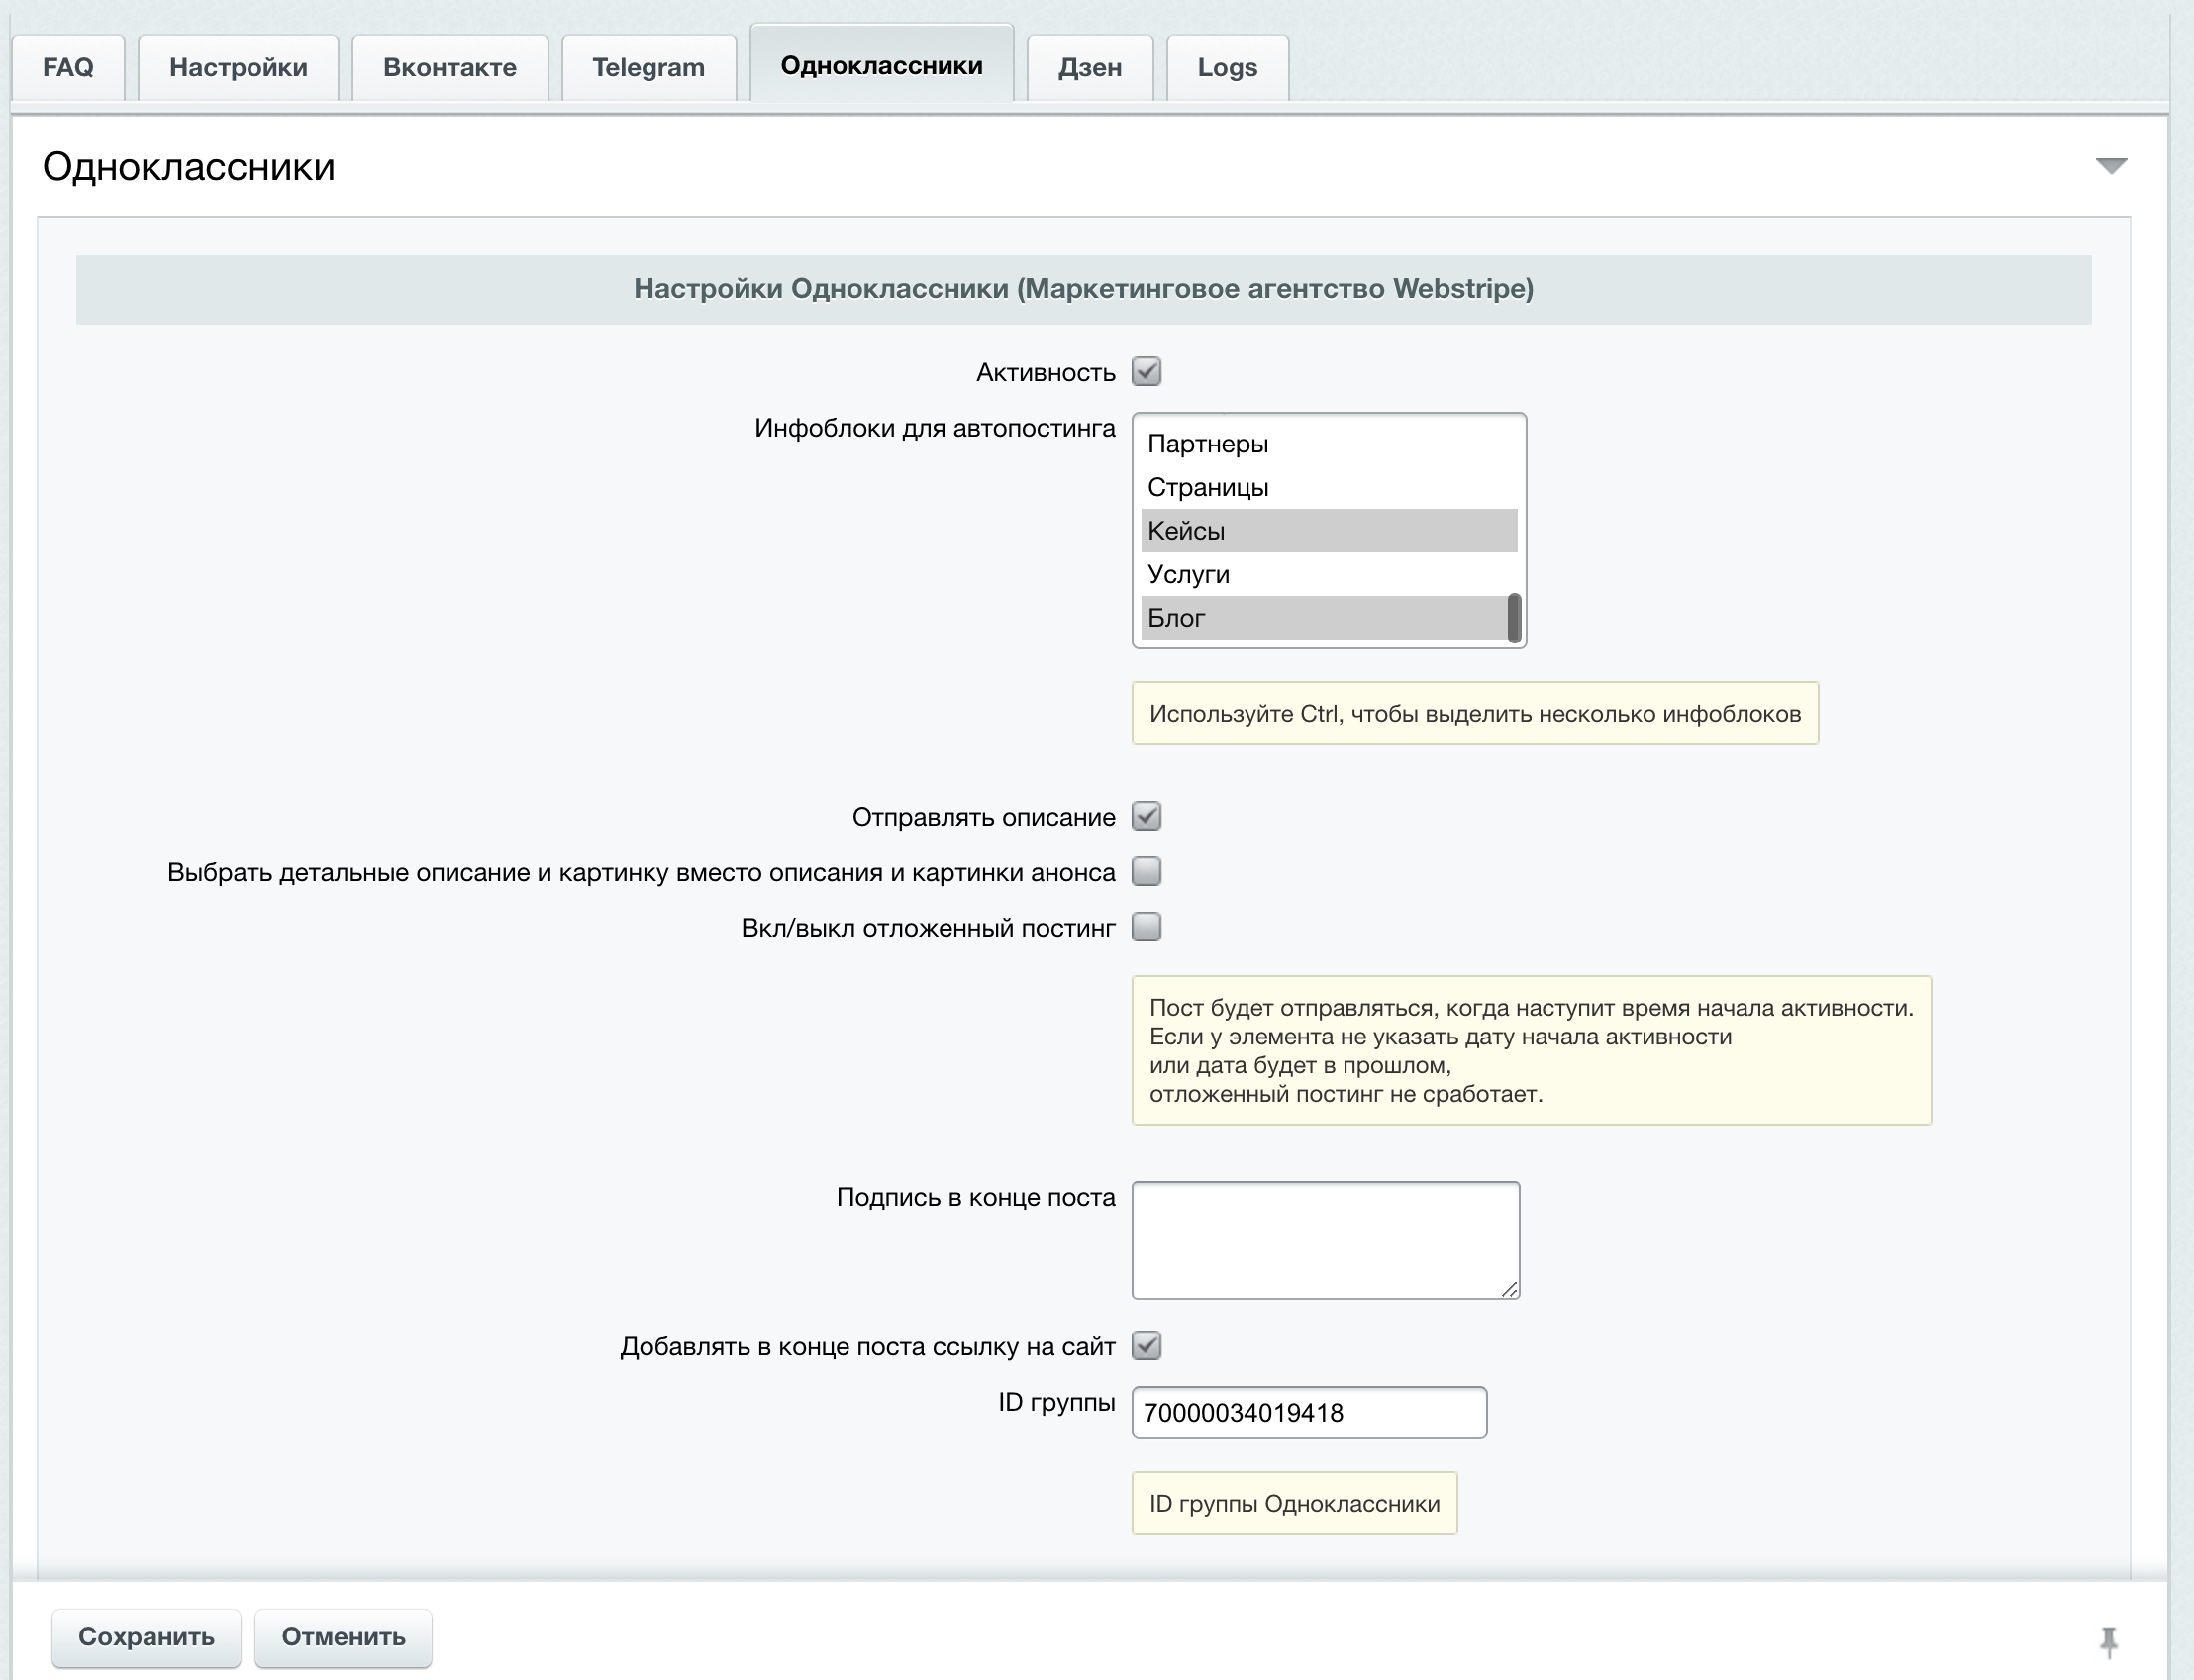Collapse the Одноклассники section arrow
This screenshot has width=2194, height=1680.
(x=2110, y=166)
